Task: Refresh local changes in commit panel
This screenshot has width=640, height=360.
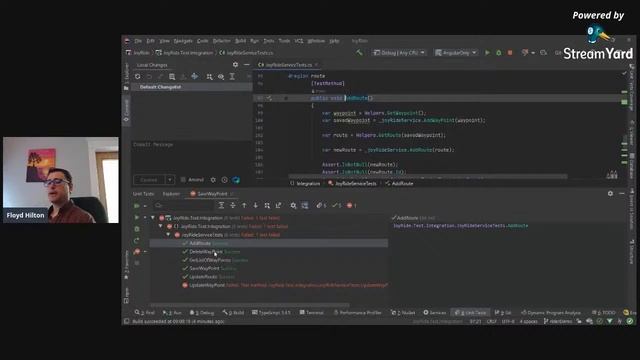Action: (138, 76)
